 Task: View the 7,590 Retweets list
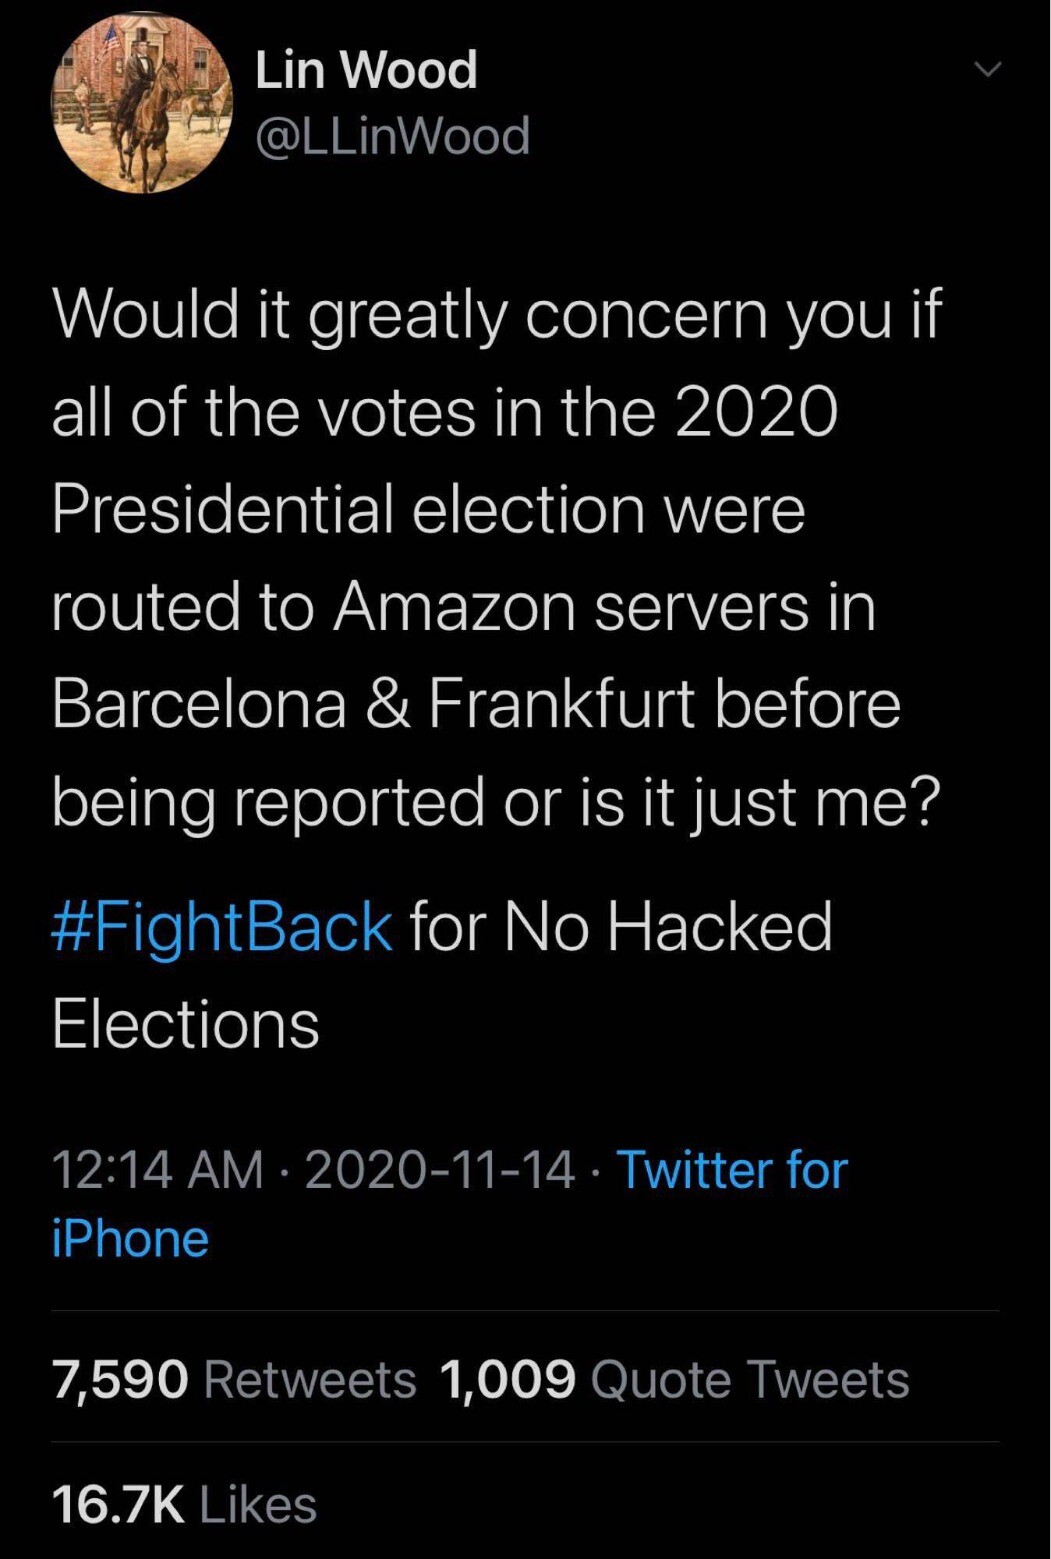[233, 1380]
